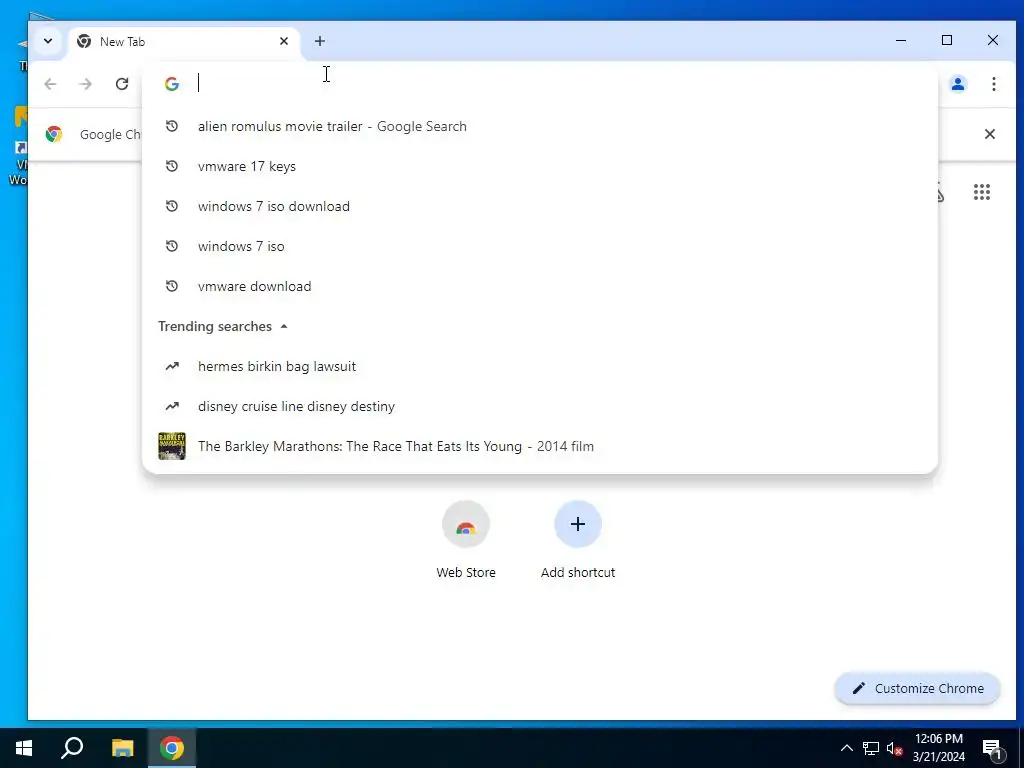This screenshot has height=768, width=1024.
Task: Open the tab search dropdown arrow
Action: 48,41
